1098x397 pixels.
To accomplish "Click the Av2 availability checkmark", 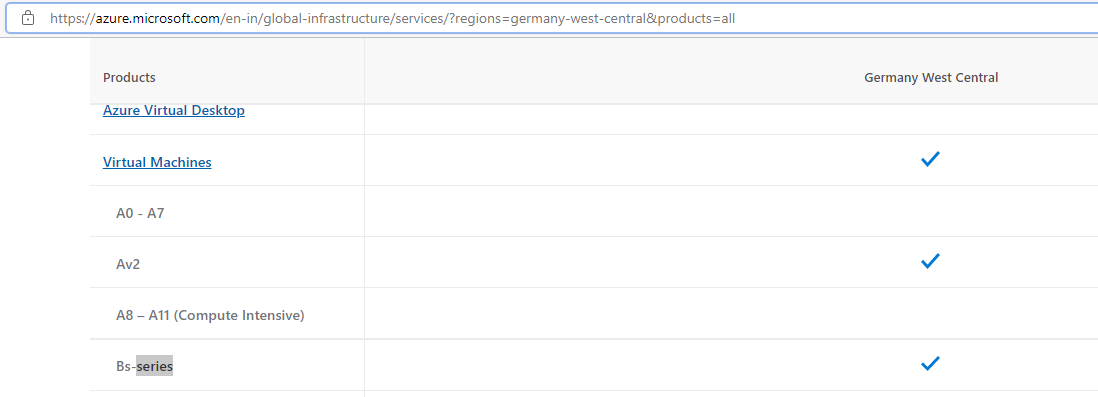I will point(930,262).
